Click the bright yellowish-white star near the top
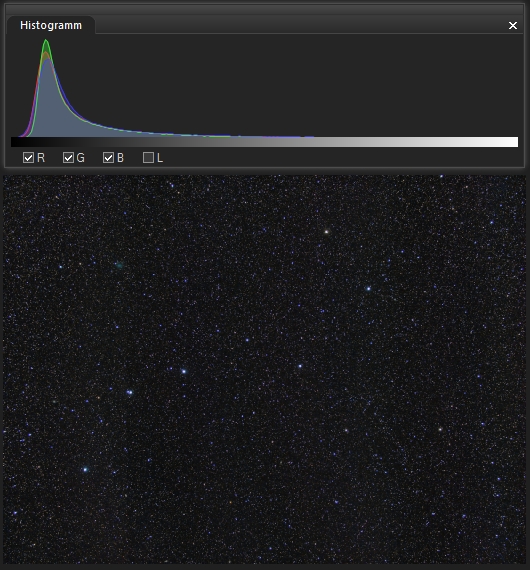Image resolution: width=530 pixels, height=570 pixels. click(x=326, y=232)
